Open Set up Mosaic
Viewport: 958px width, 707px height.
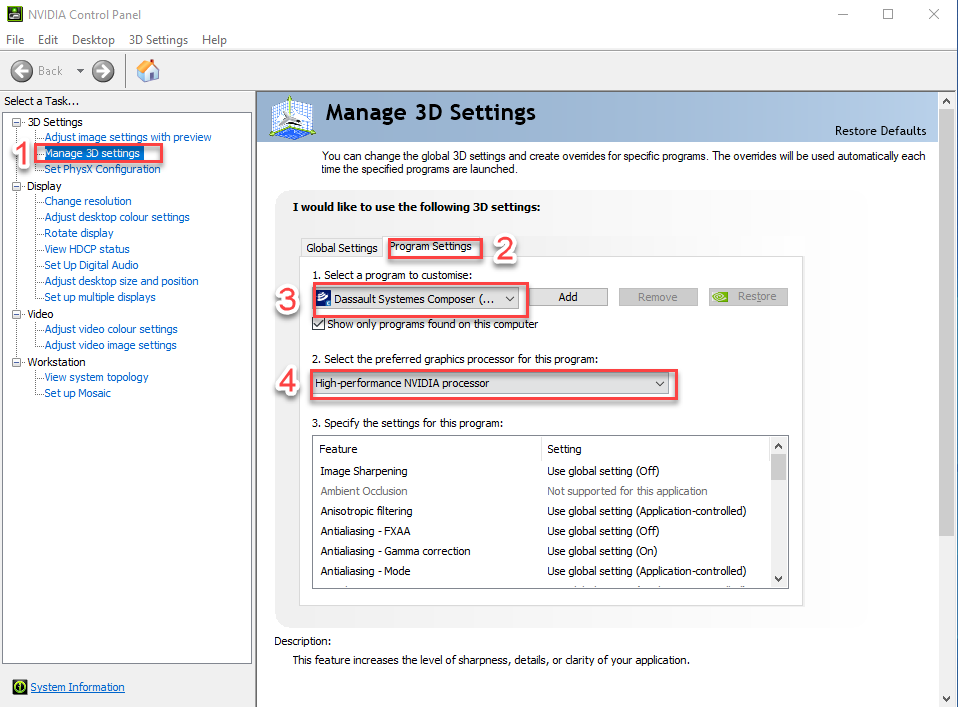click(77, 393)
